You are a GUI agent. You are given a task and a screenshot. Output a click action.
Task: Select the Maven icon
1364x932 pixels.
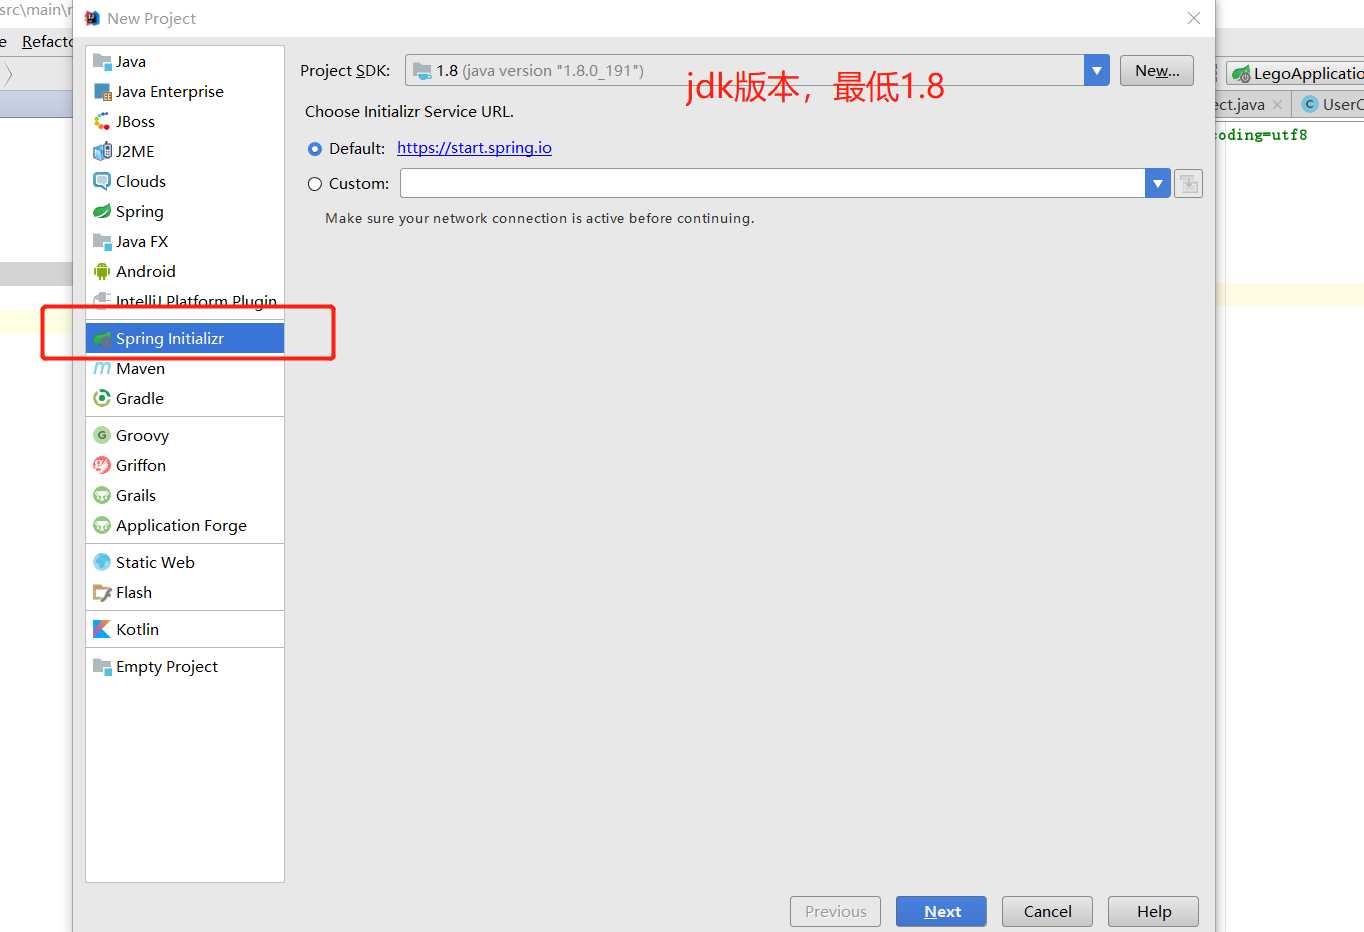pos(102,369)
